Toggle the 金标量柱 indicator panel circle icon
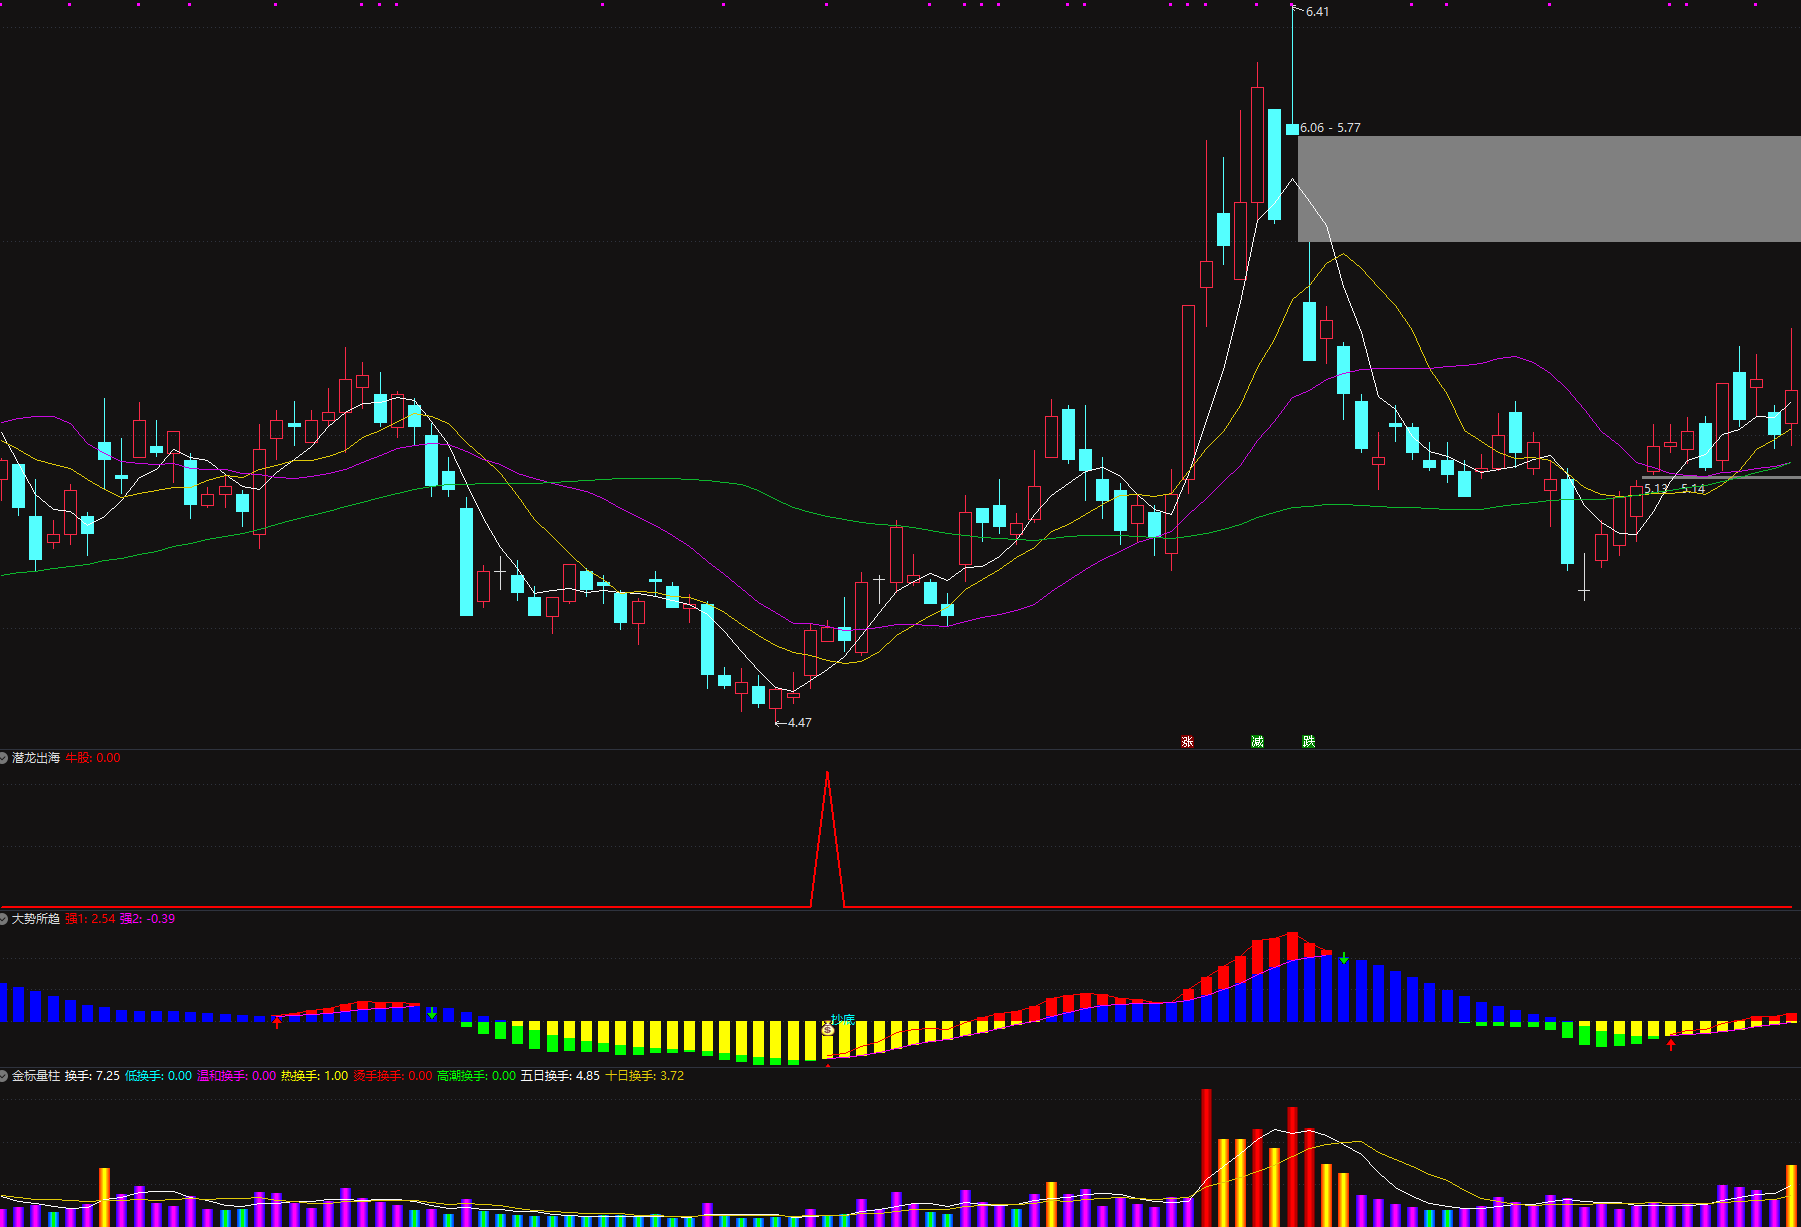 coord(5,1076)
